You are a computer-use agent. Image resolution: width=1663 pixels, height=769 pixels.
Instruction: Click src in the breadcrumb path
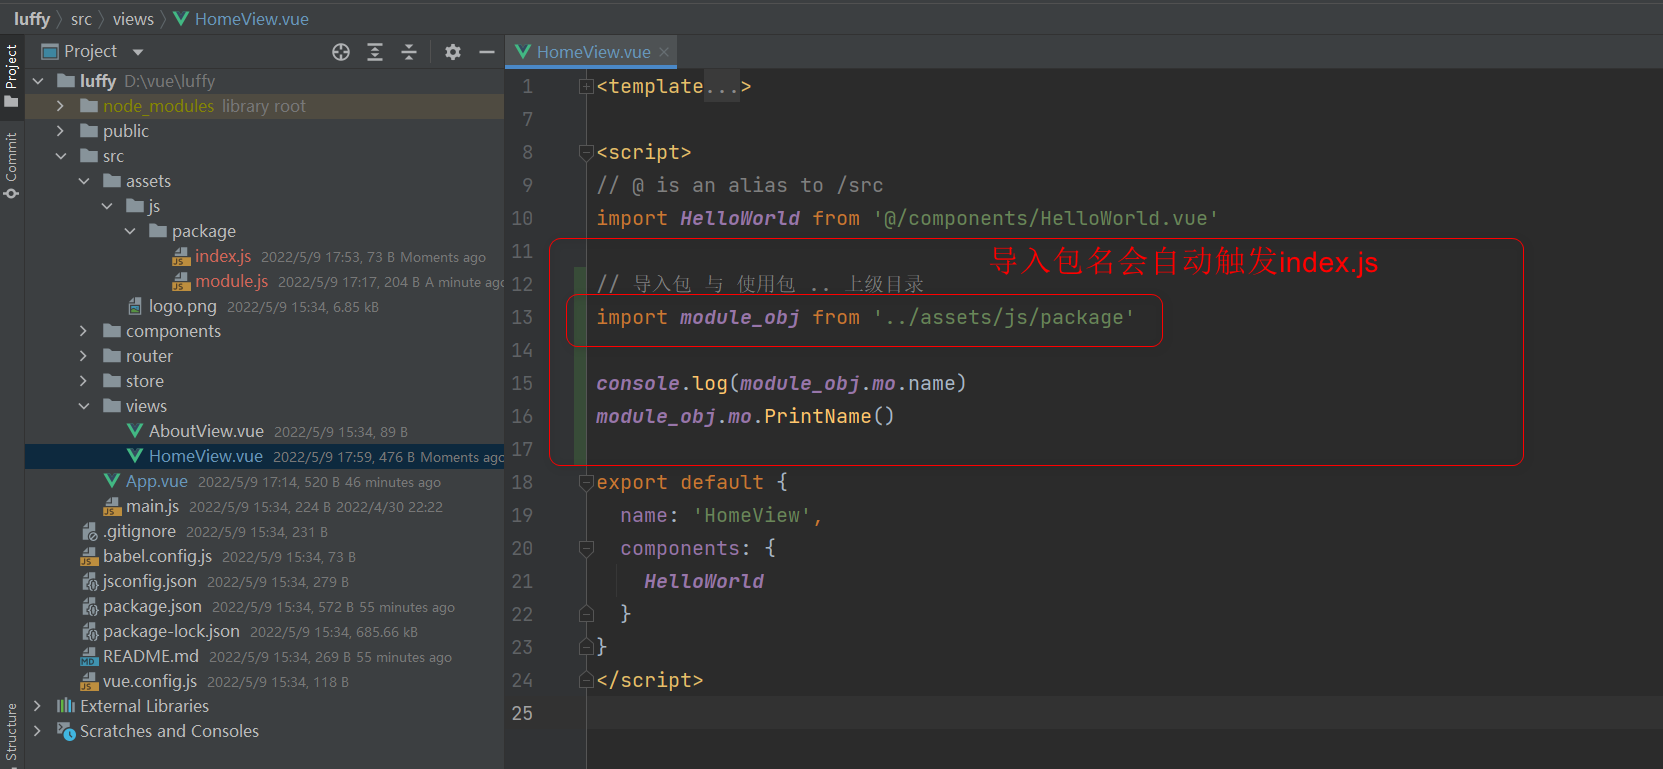[81, 19]
